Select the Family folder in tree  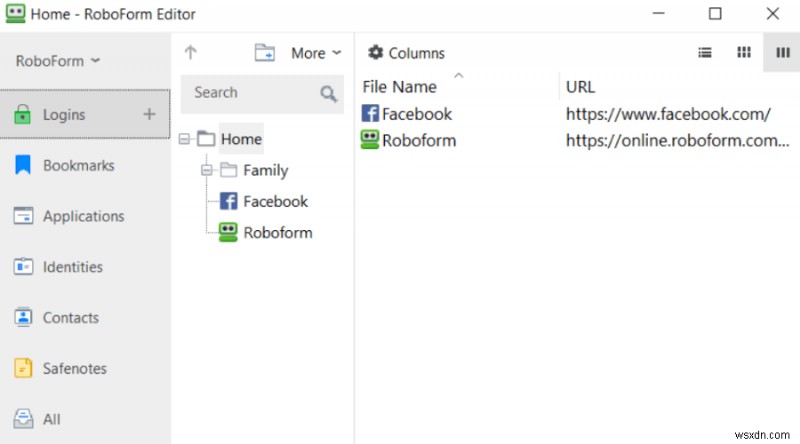pos(265,170)
